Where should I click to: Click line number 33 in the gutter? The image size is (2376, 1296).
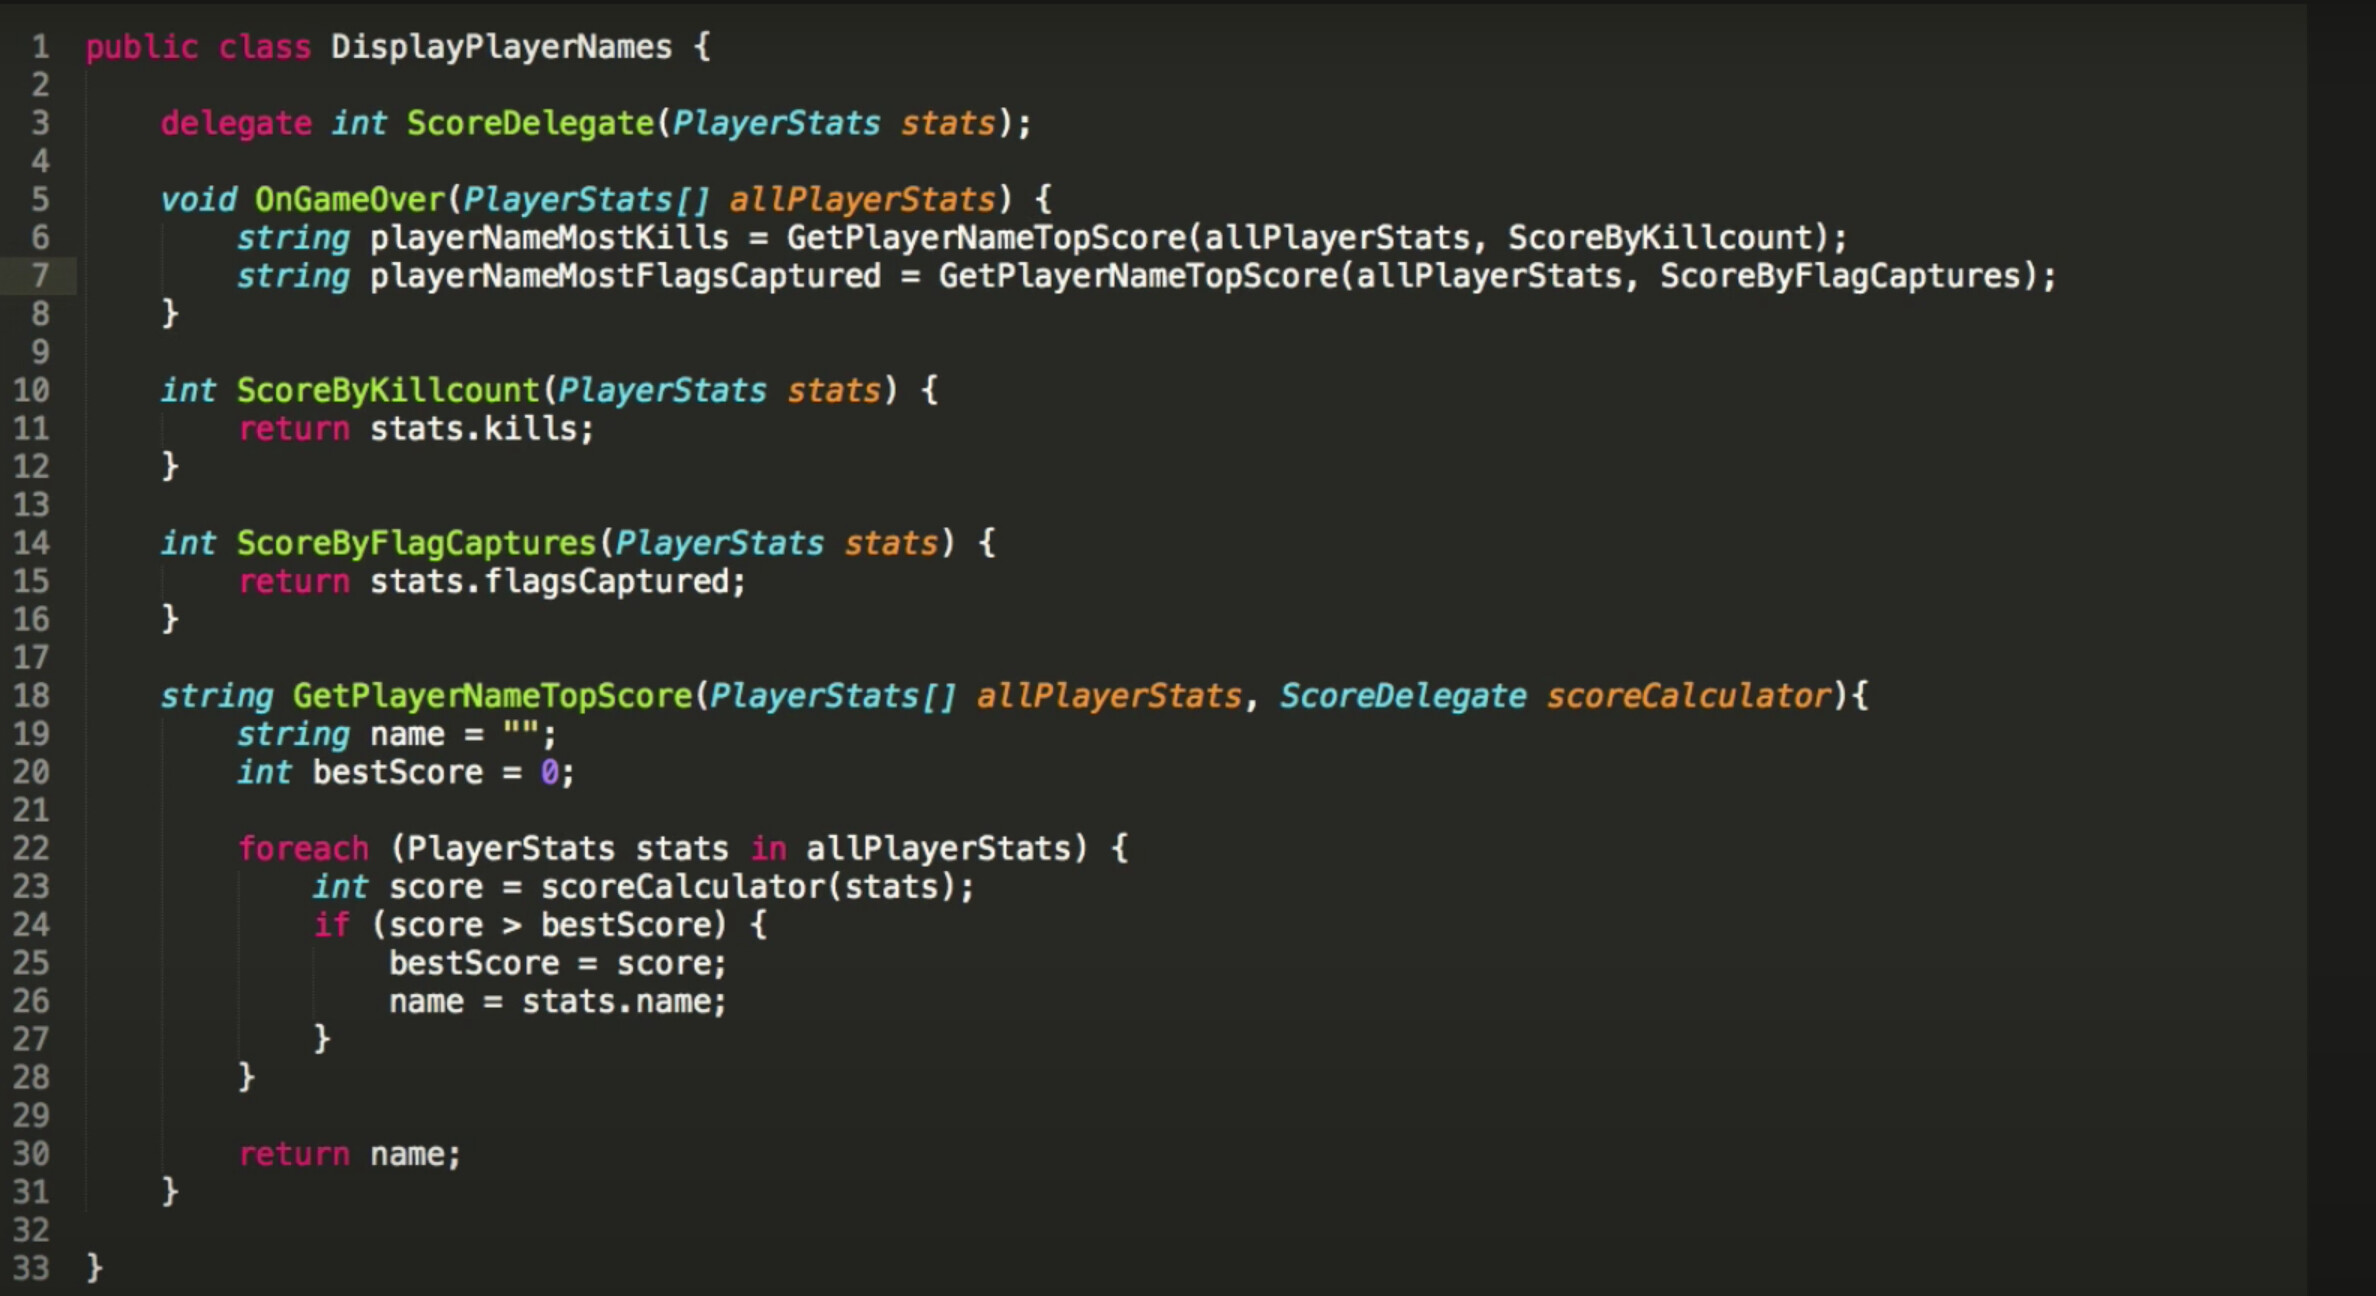[x=31, y=1268]
